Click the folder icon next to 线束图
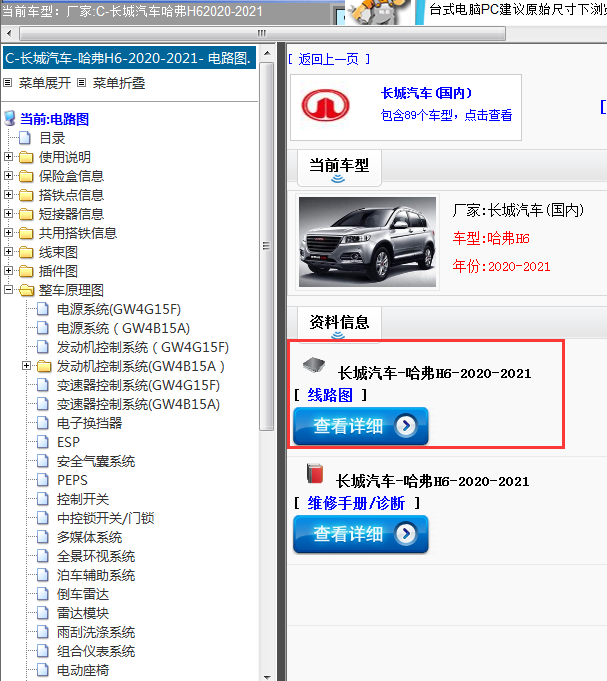The width and height of the screenshot is (607, 681). click(26, 252)
